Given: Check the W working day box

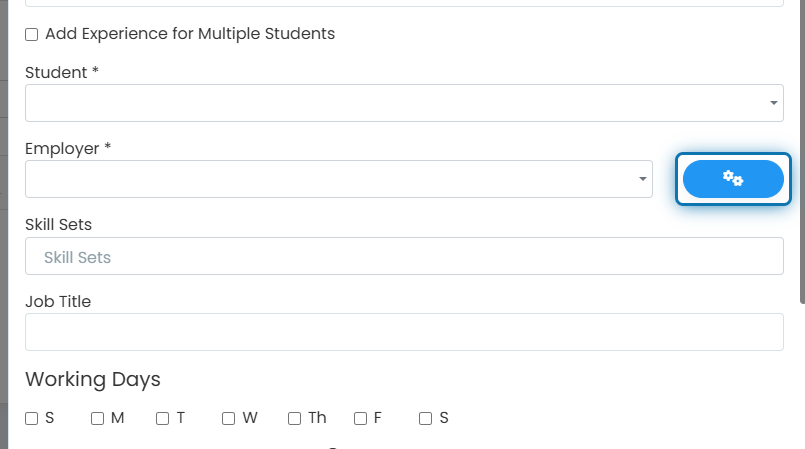Looking at the screenshot, I should coord(228,419).
